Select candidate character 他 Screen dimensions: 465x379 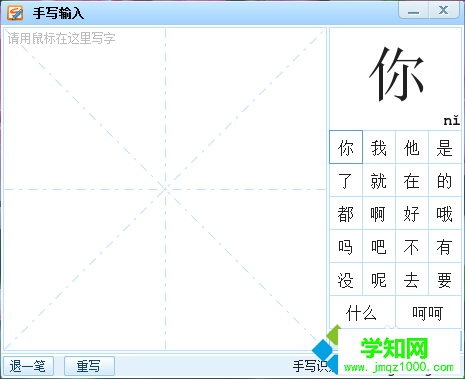pos(412,147)
